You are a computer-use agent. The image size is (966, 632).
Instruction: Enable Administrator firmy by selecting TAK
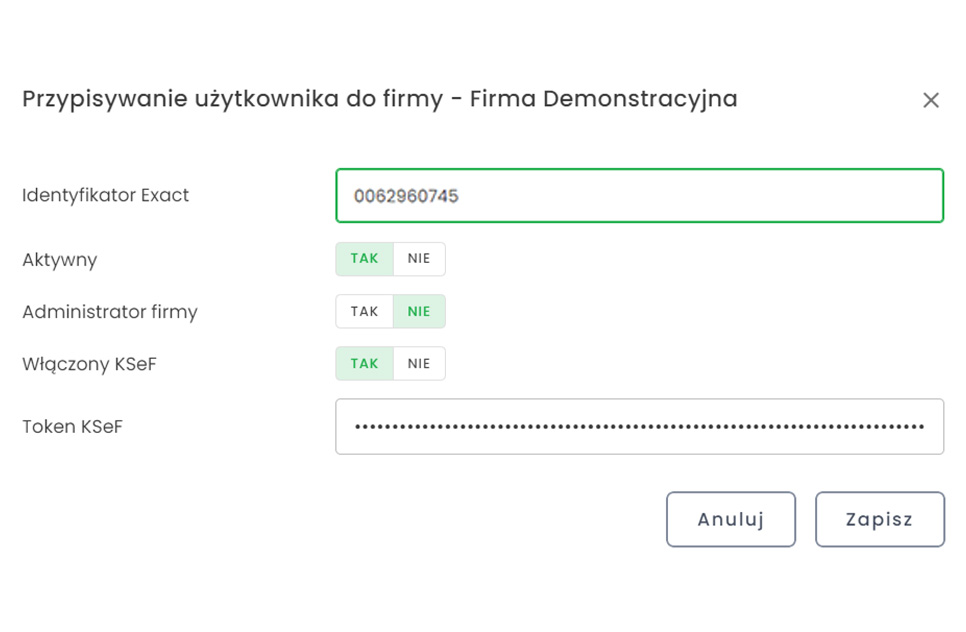point(363,311)
